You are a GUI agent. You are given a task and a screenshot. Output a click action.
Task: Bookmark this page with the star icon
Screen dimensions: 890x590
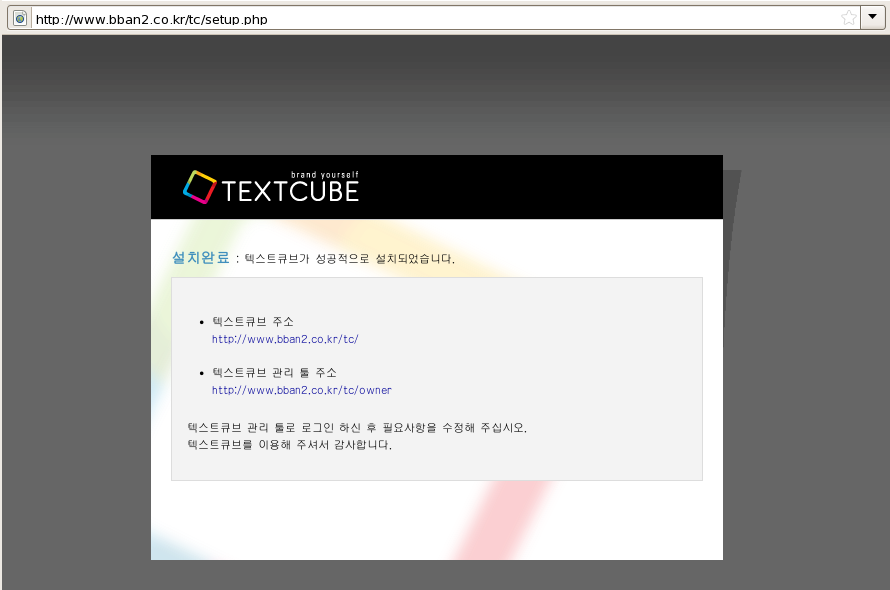849,18
